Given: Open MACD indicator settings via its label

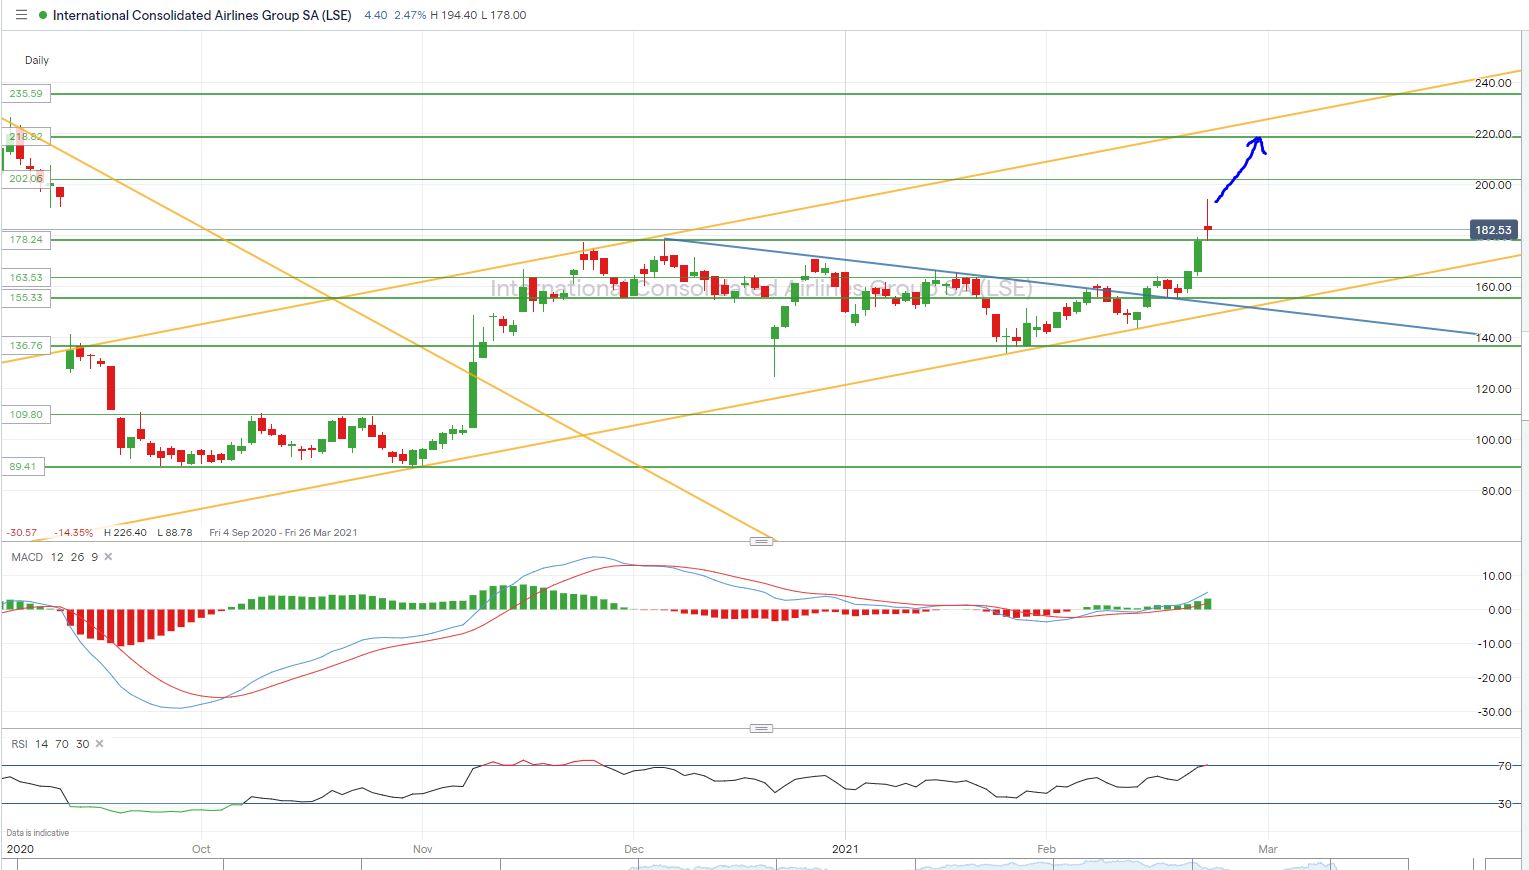Looking at the screenshot, I should [x=27, y=557].
